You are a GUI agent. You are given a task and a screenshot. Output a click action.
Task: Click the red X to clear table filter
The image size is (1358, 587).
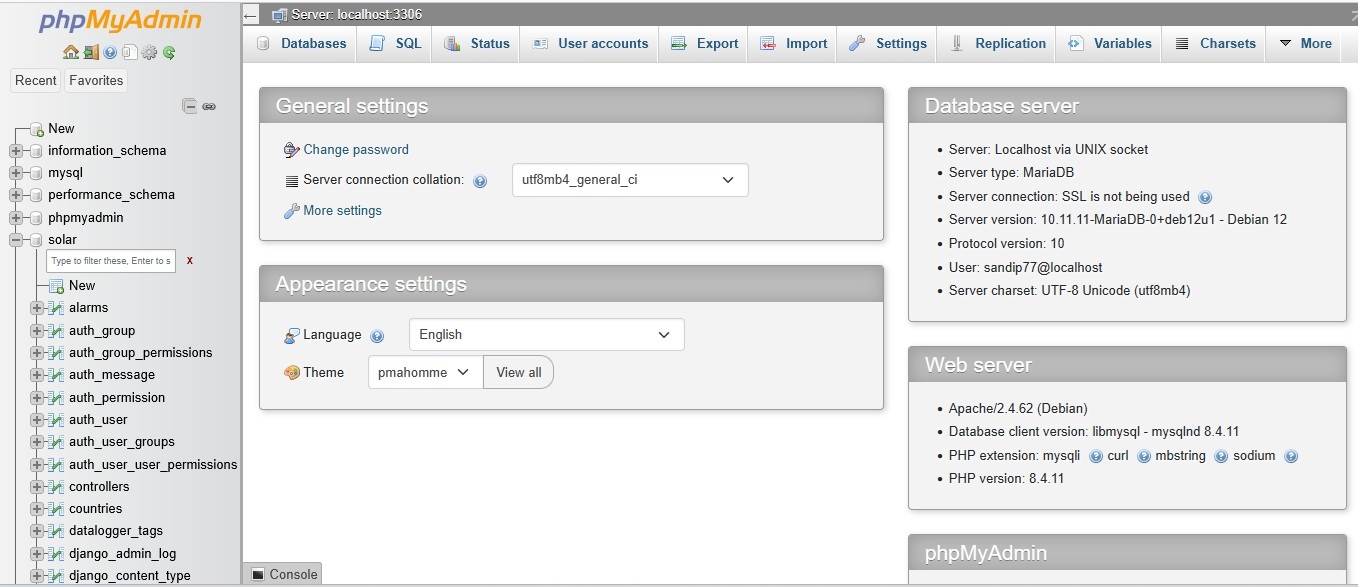[190, 261]
